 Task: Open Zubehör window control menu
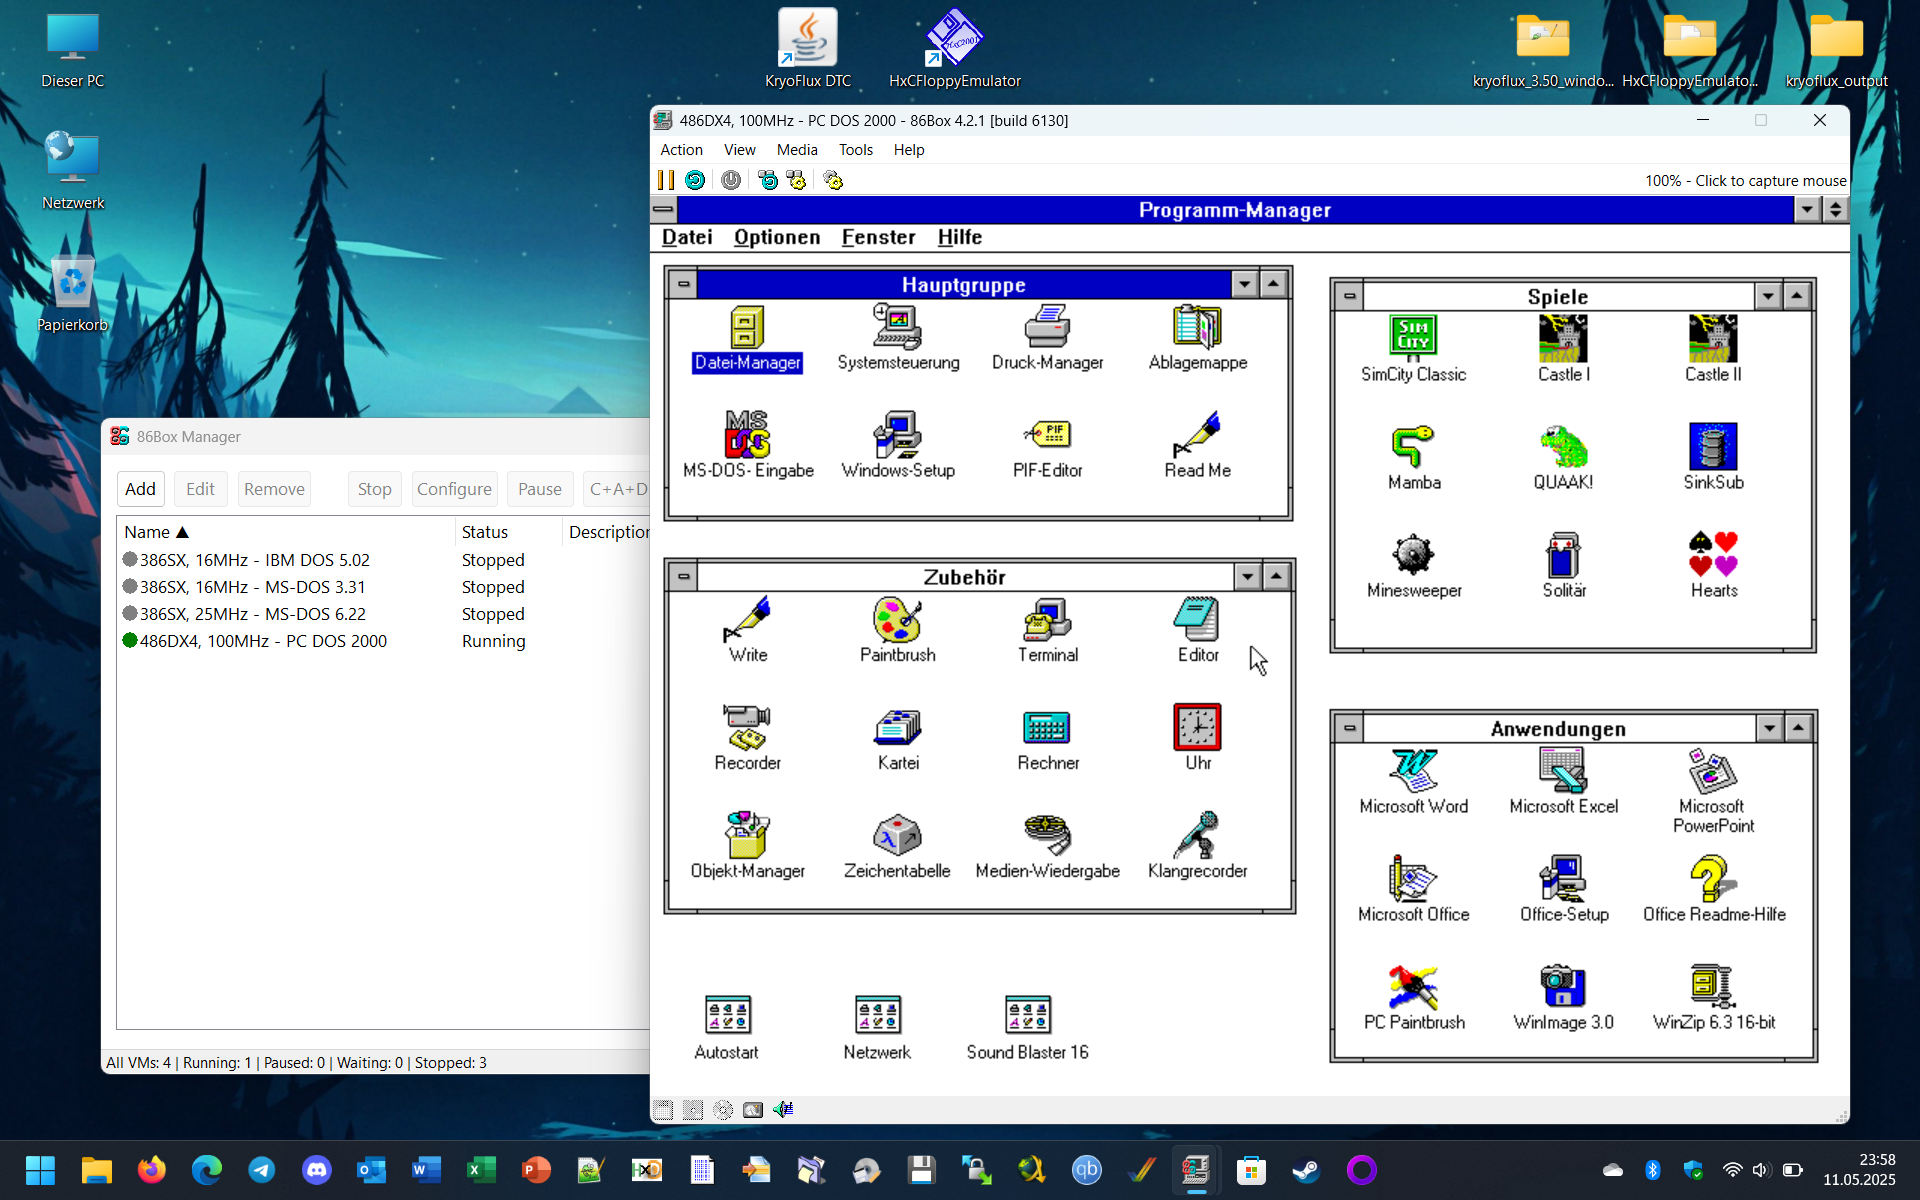point(683,576)
